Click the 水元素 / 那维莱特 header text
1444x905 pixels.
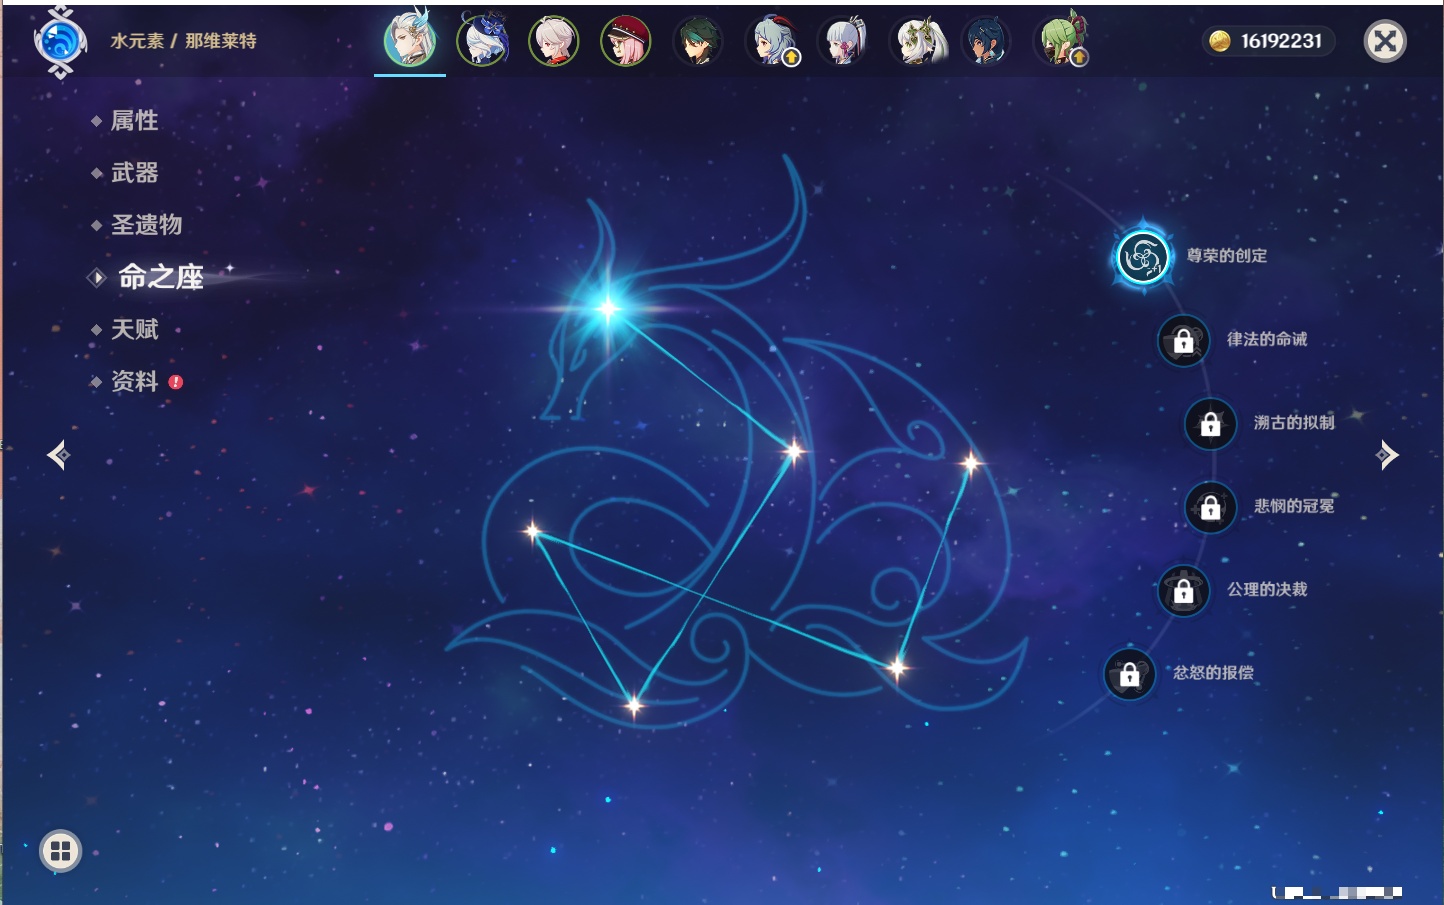coord(183,41)
